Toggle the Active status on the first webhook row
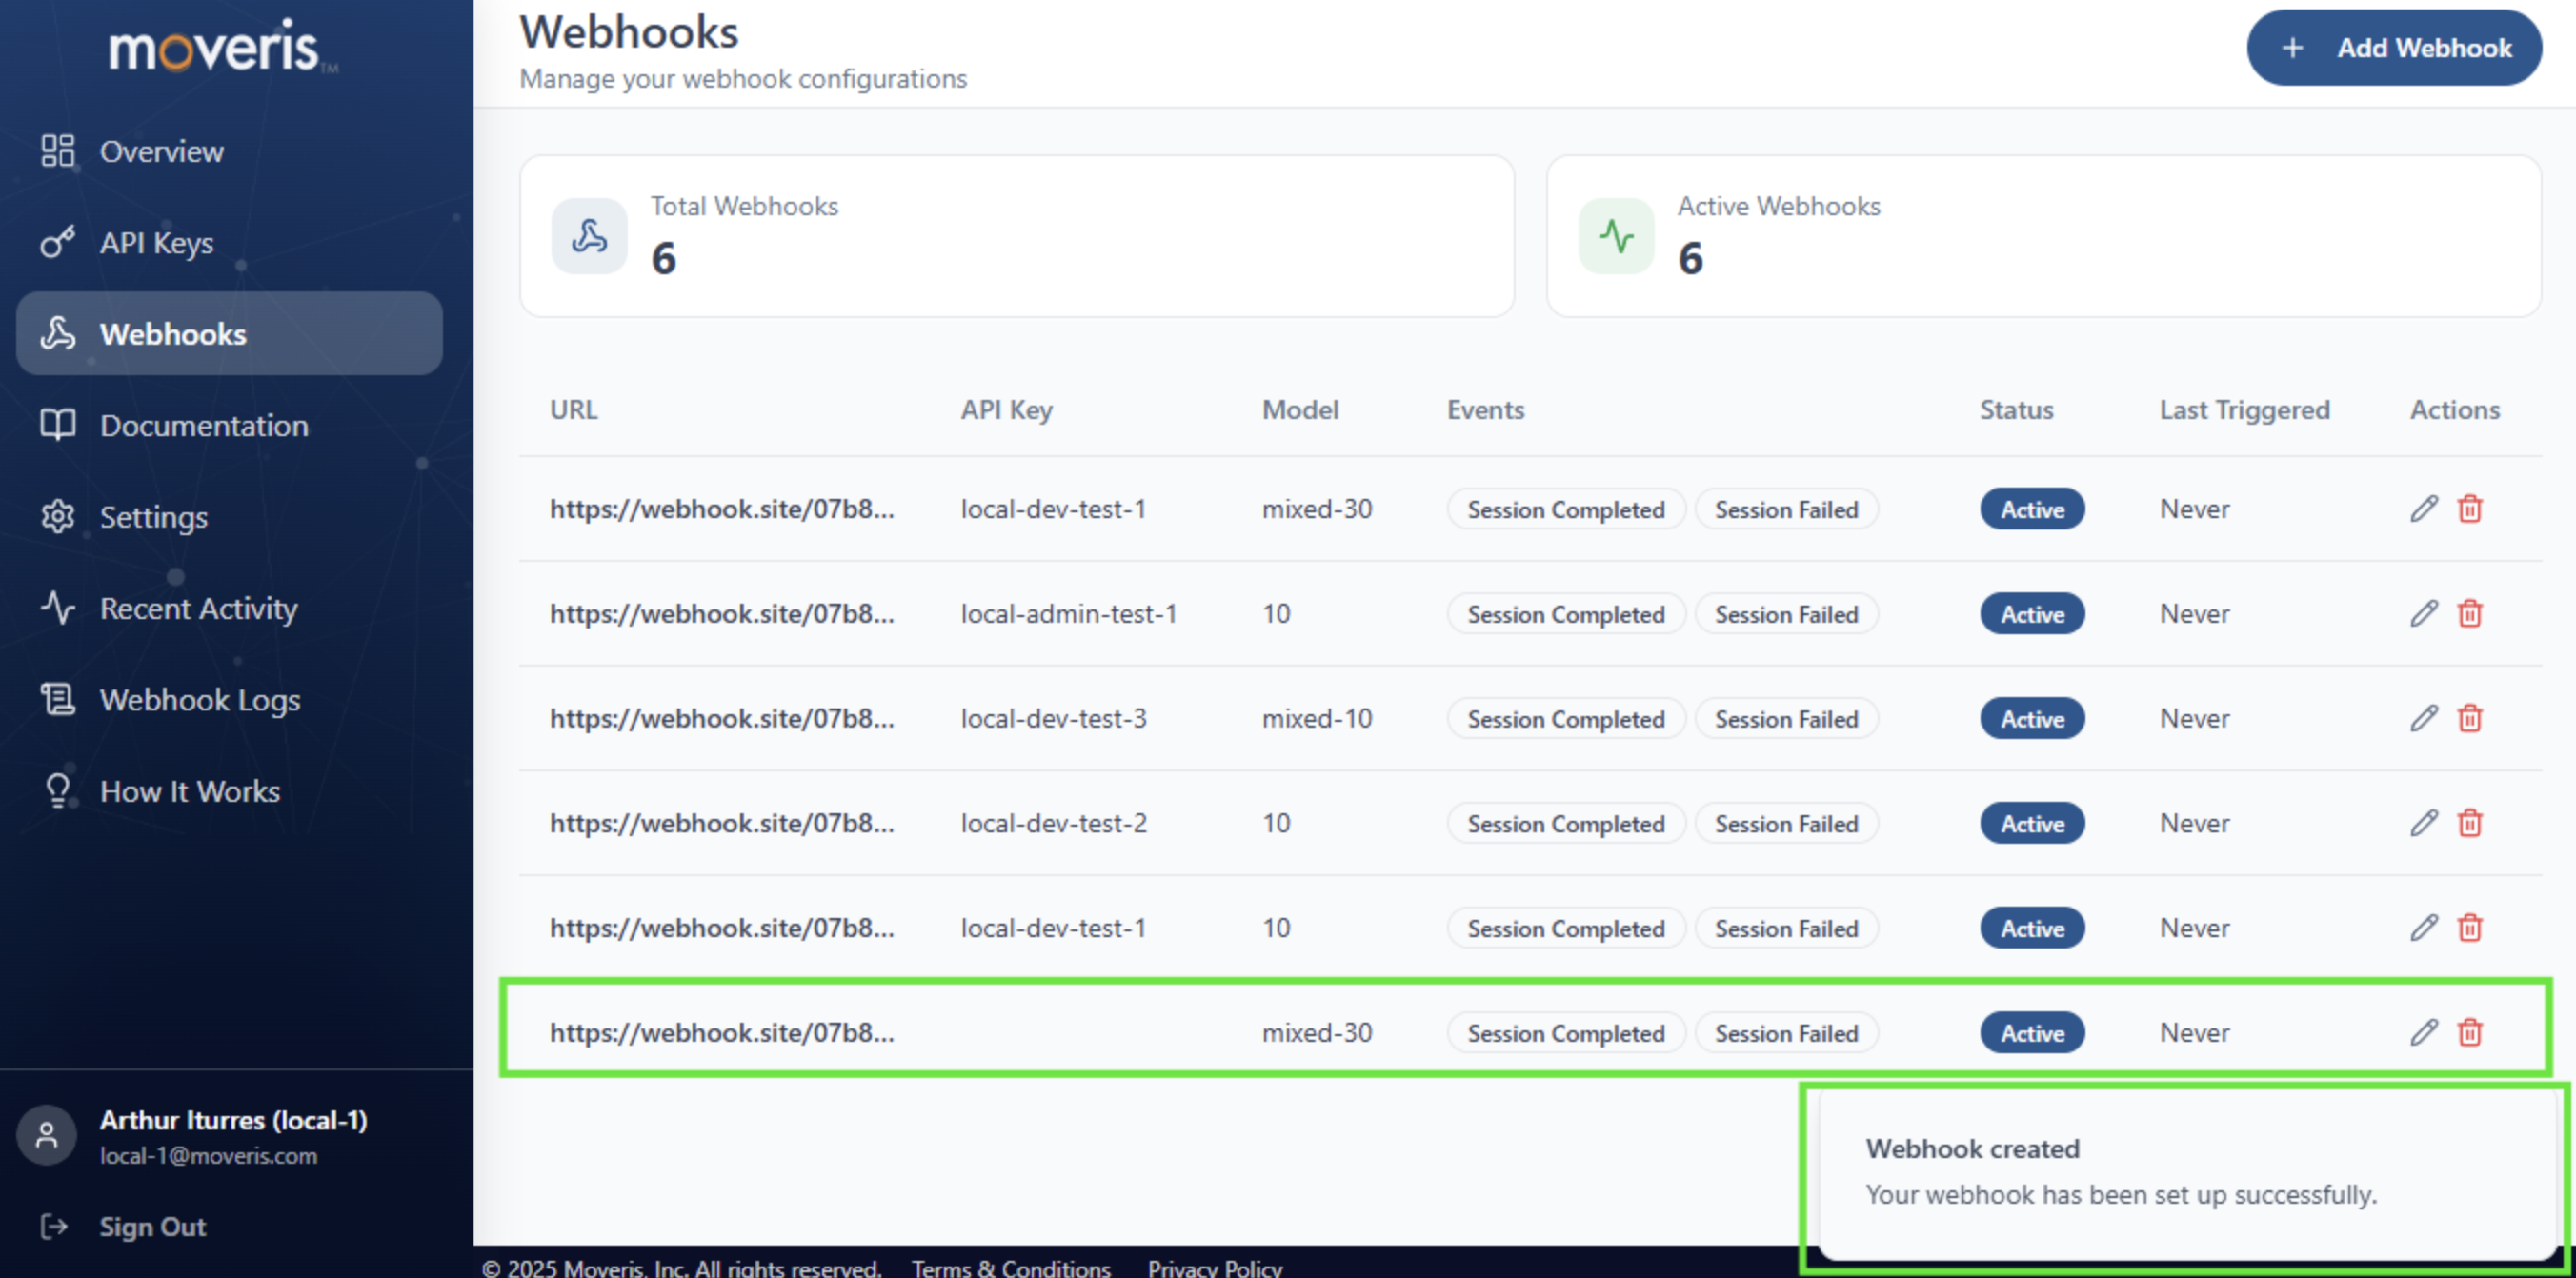Viewport: 2576px width, 1278px height. [x=2031, y=509]
